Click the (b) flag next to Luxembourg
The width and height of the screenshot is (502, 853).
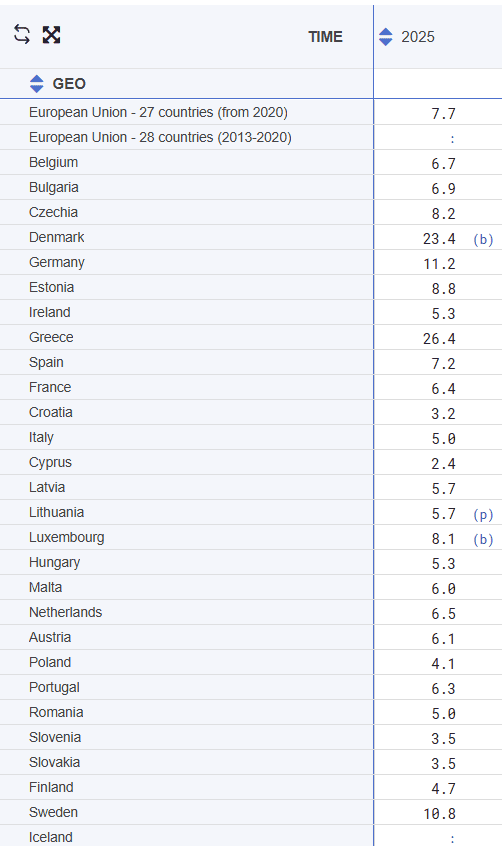tap(483, 540)
